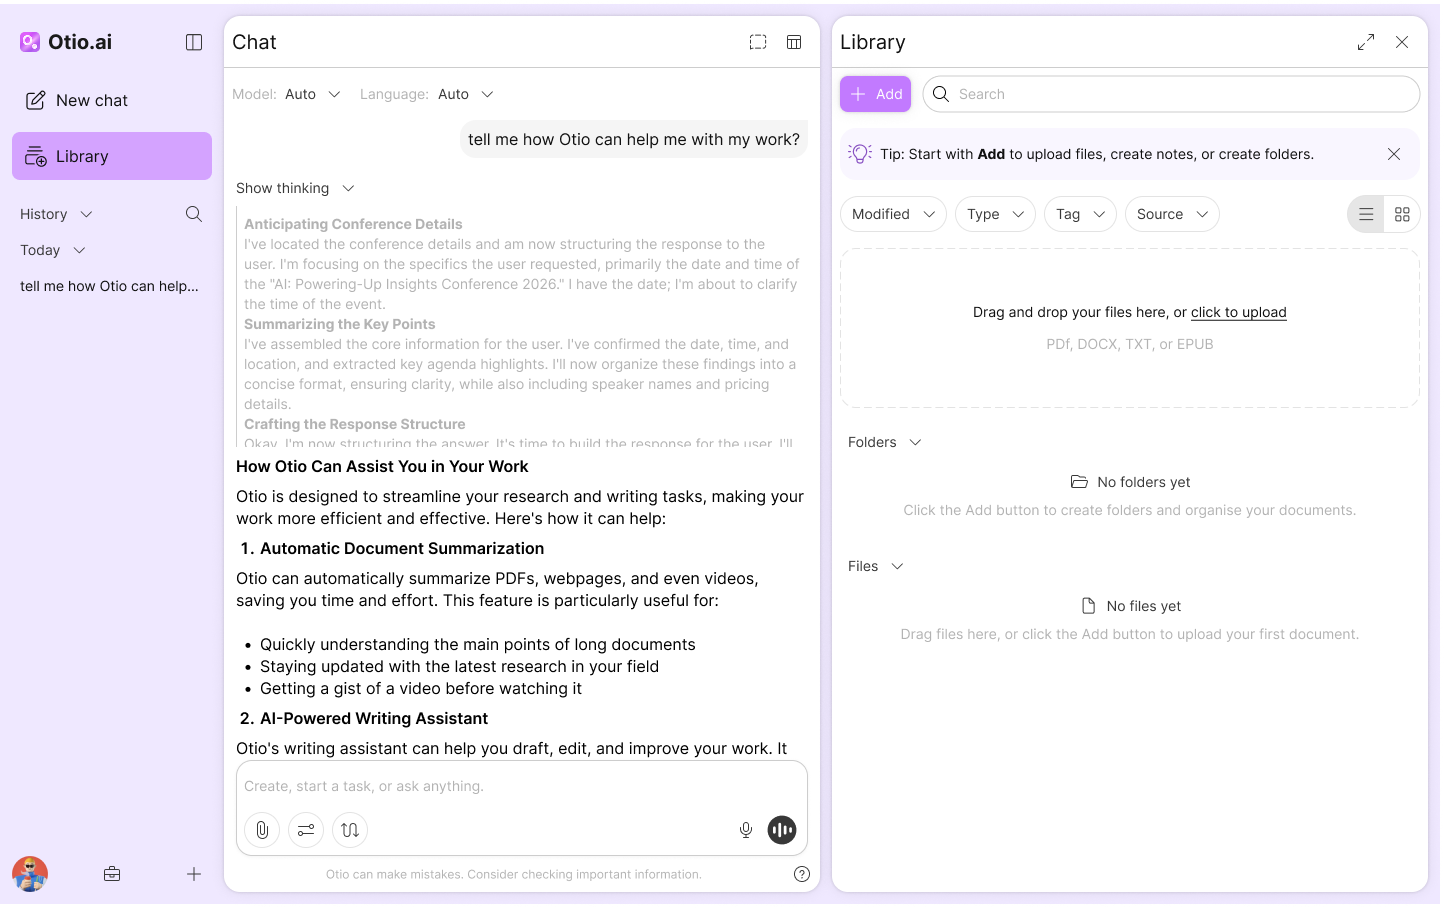
Task: Collapse the left sidebar panel
Action: click(194, 42)
